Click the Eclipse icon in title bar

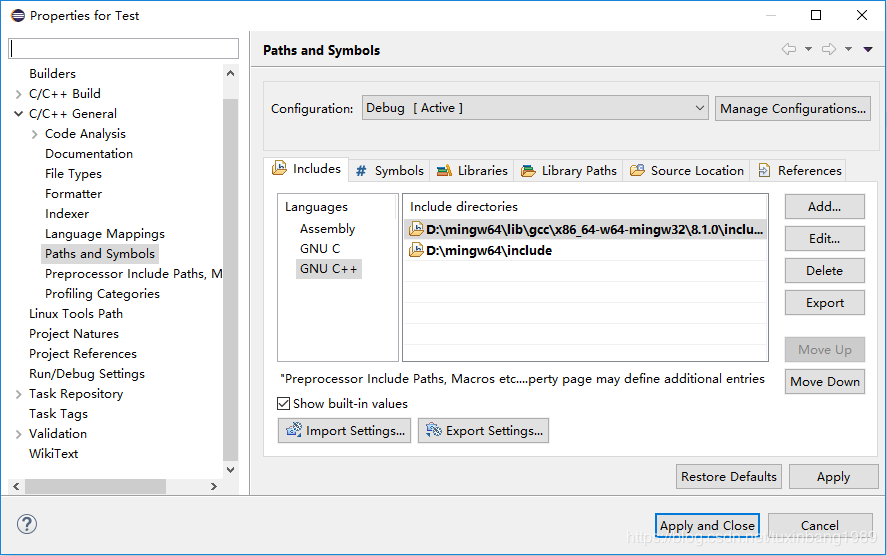tap(17, 16)
